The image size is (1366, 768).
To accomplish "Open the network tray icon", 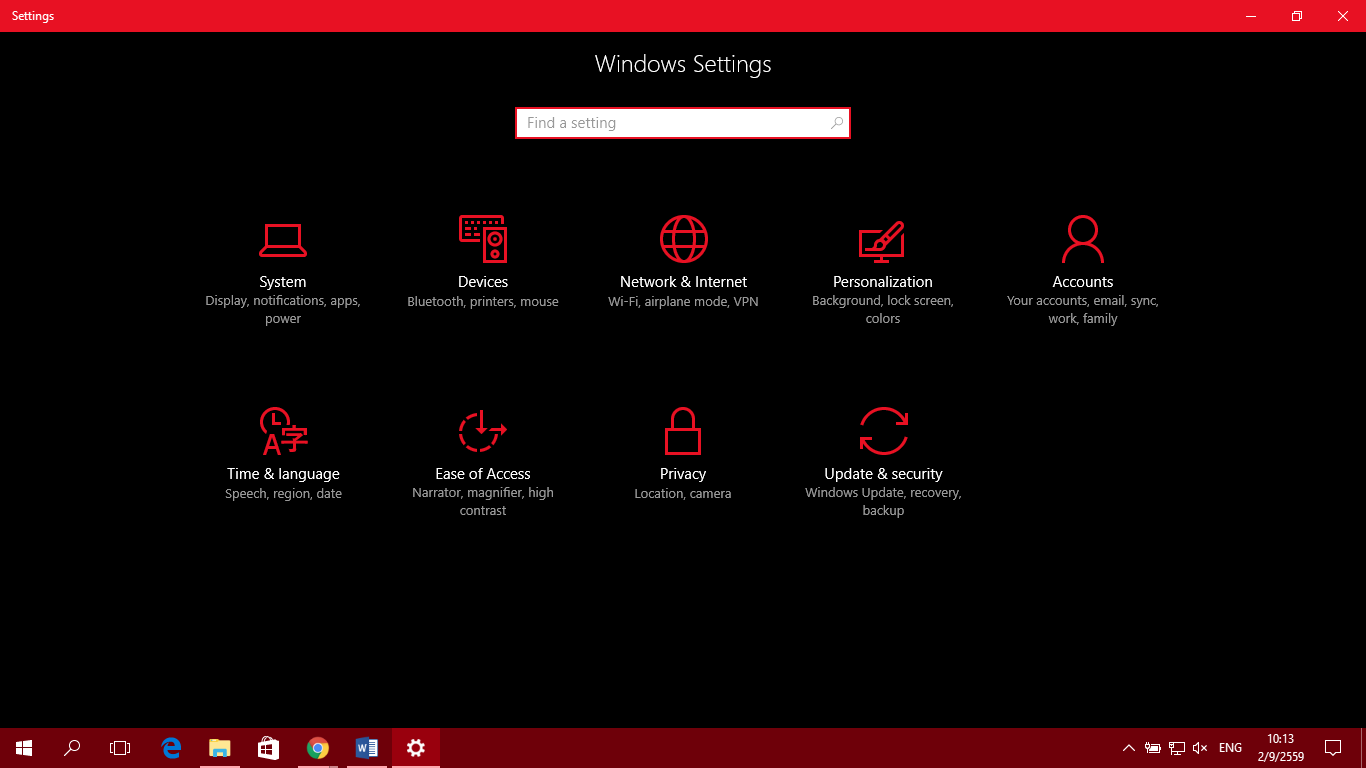I will (x=1177, y=748).
